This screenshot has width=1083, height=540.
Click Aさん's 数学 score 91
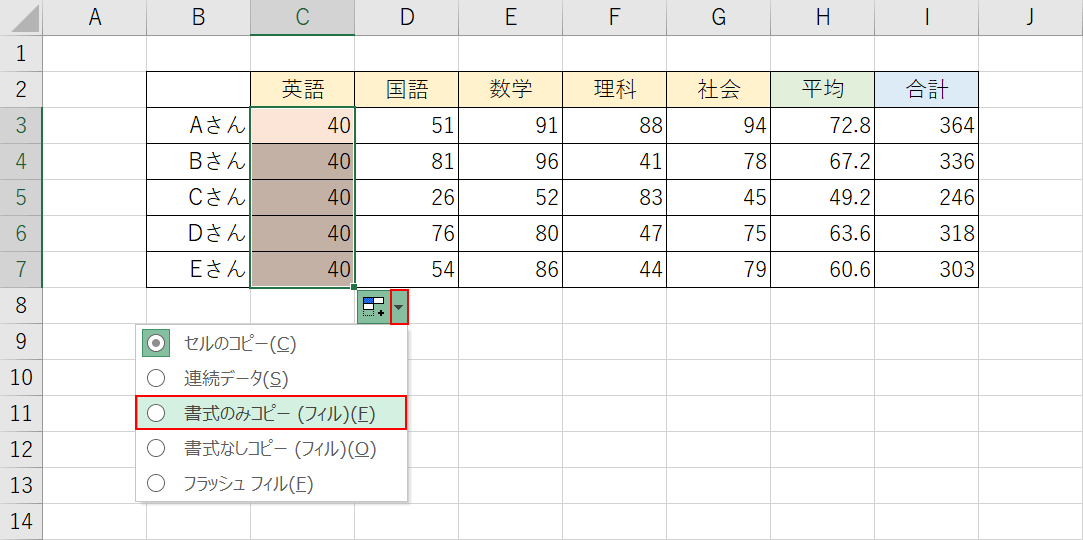click(510, 125)
